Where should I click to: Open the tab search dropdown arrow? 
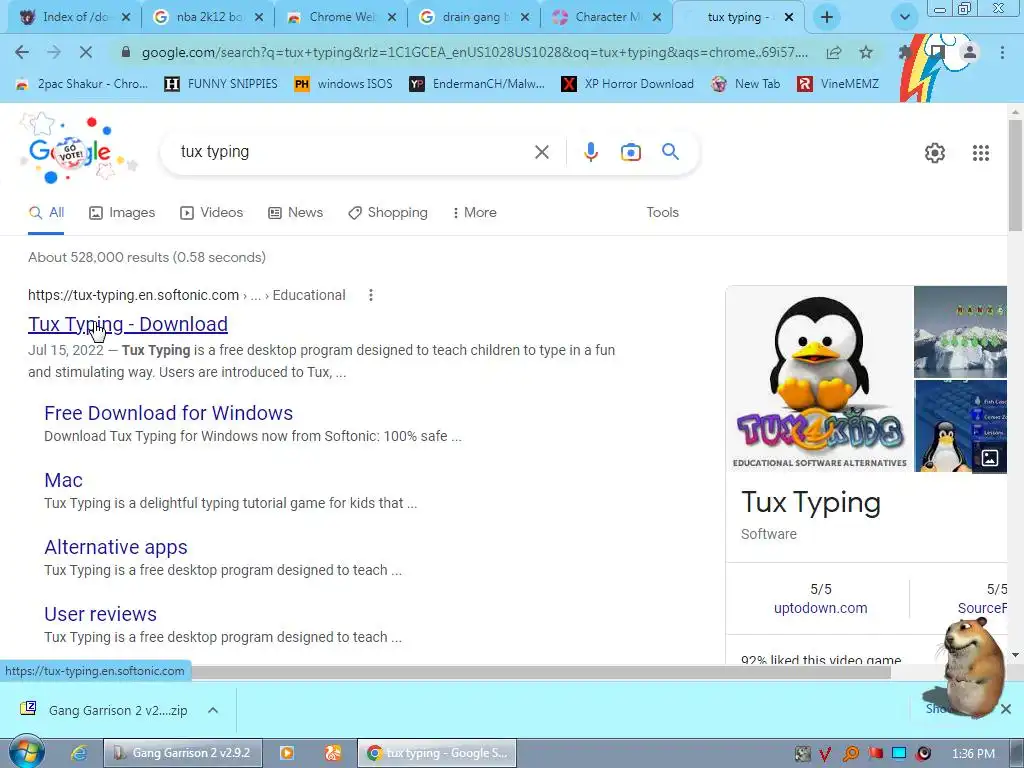tap(904, 18)
